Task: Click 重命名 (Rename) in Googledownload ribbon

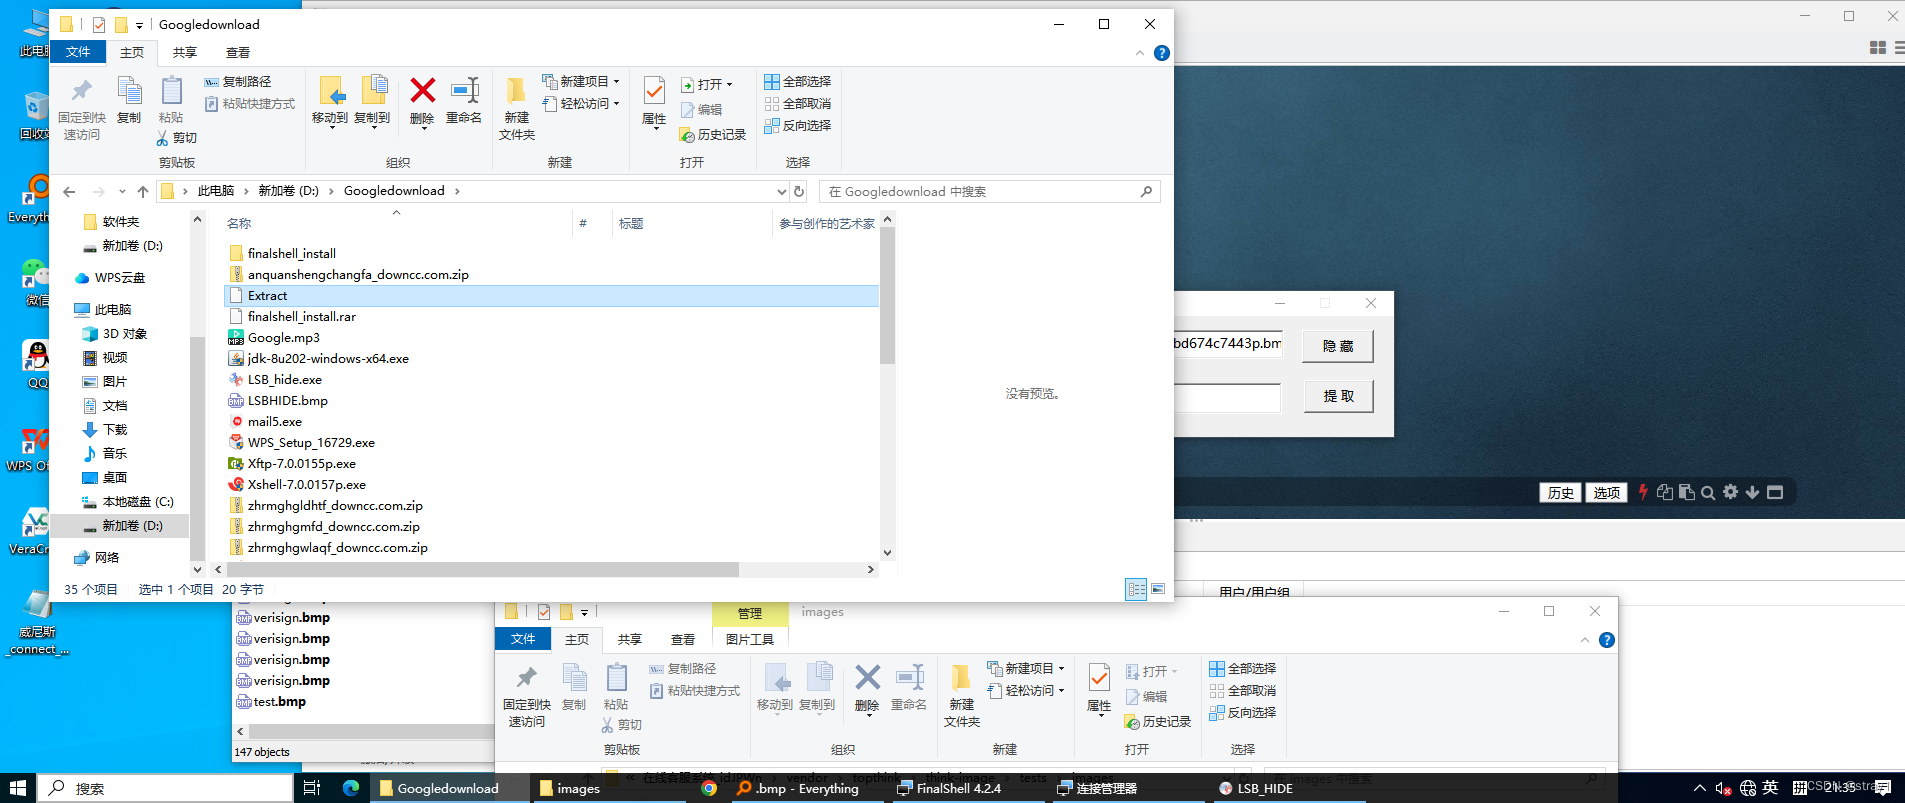Action: coord(464,100)
